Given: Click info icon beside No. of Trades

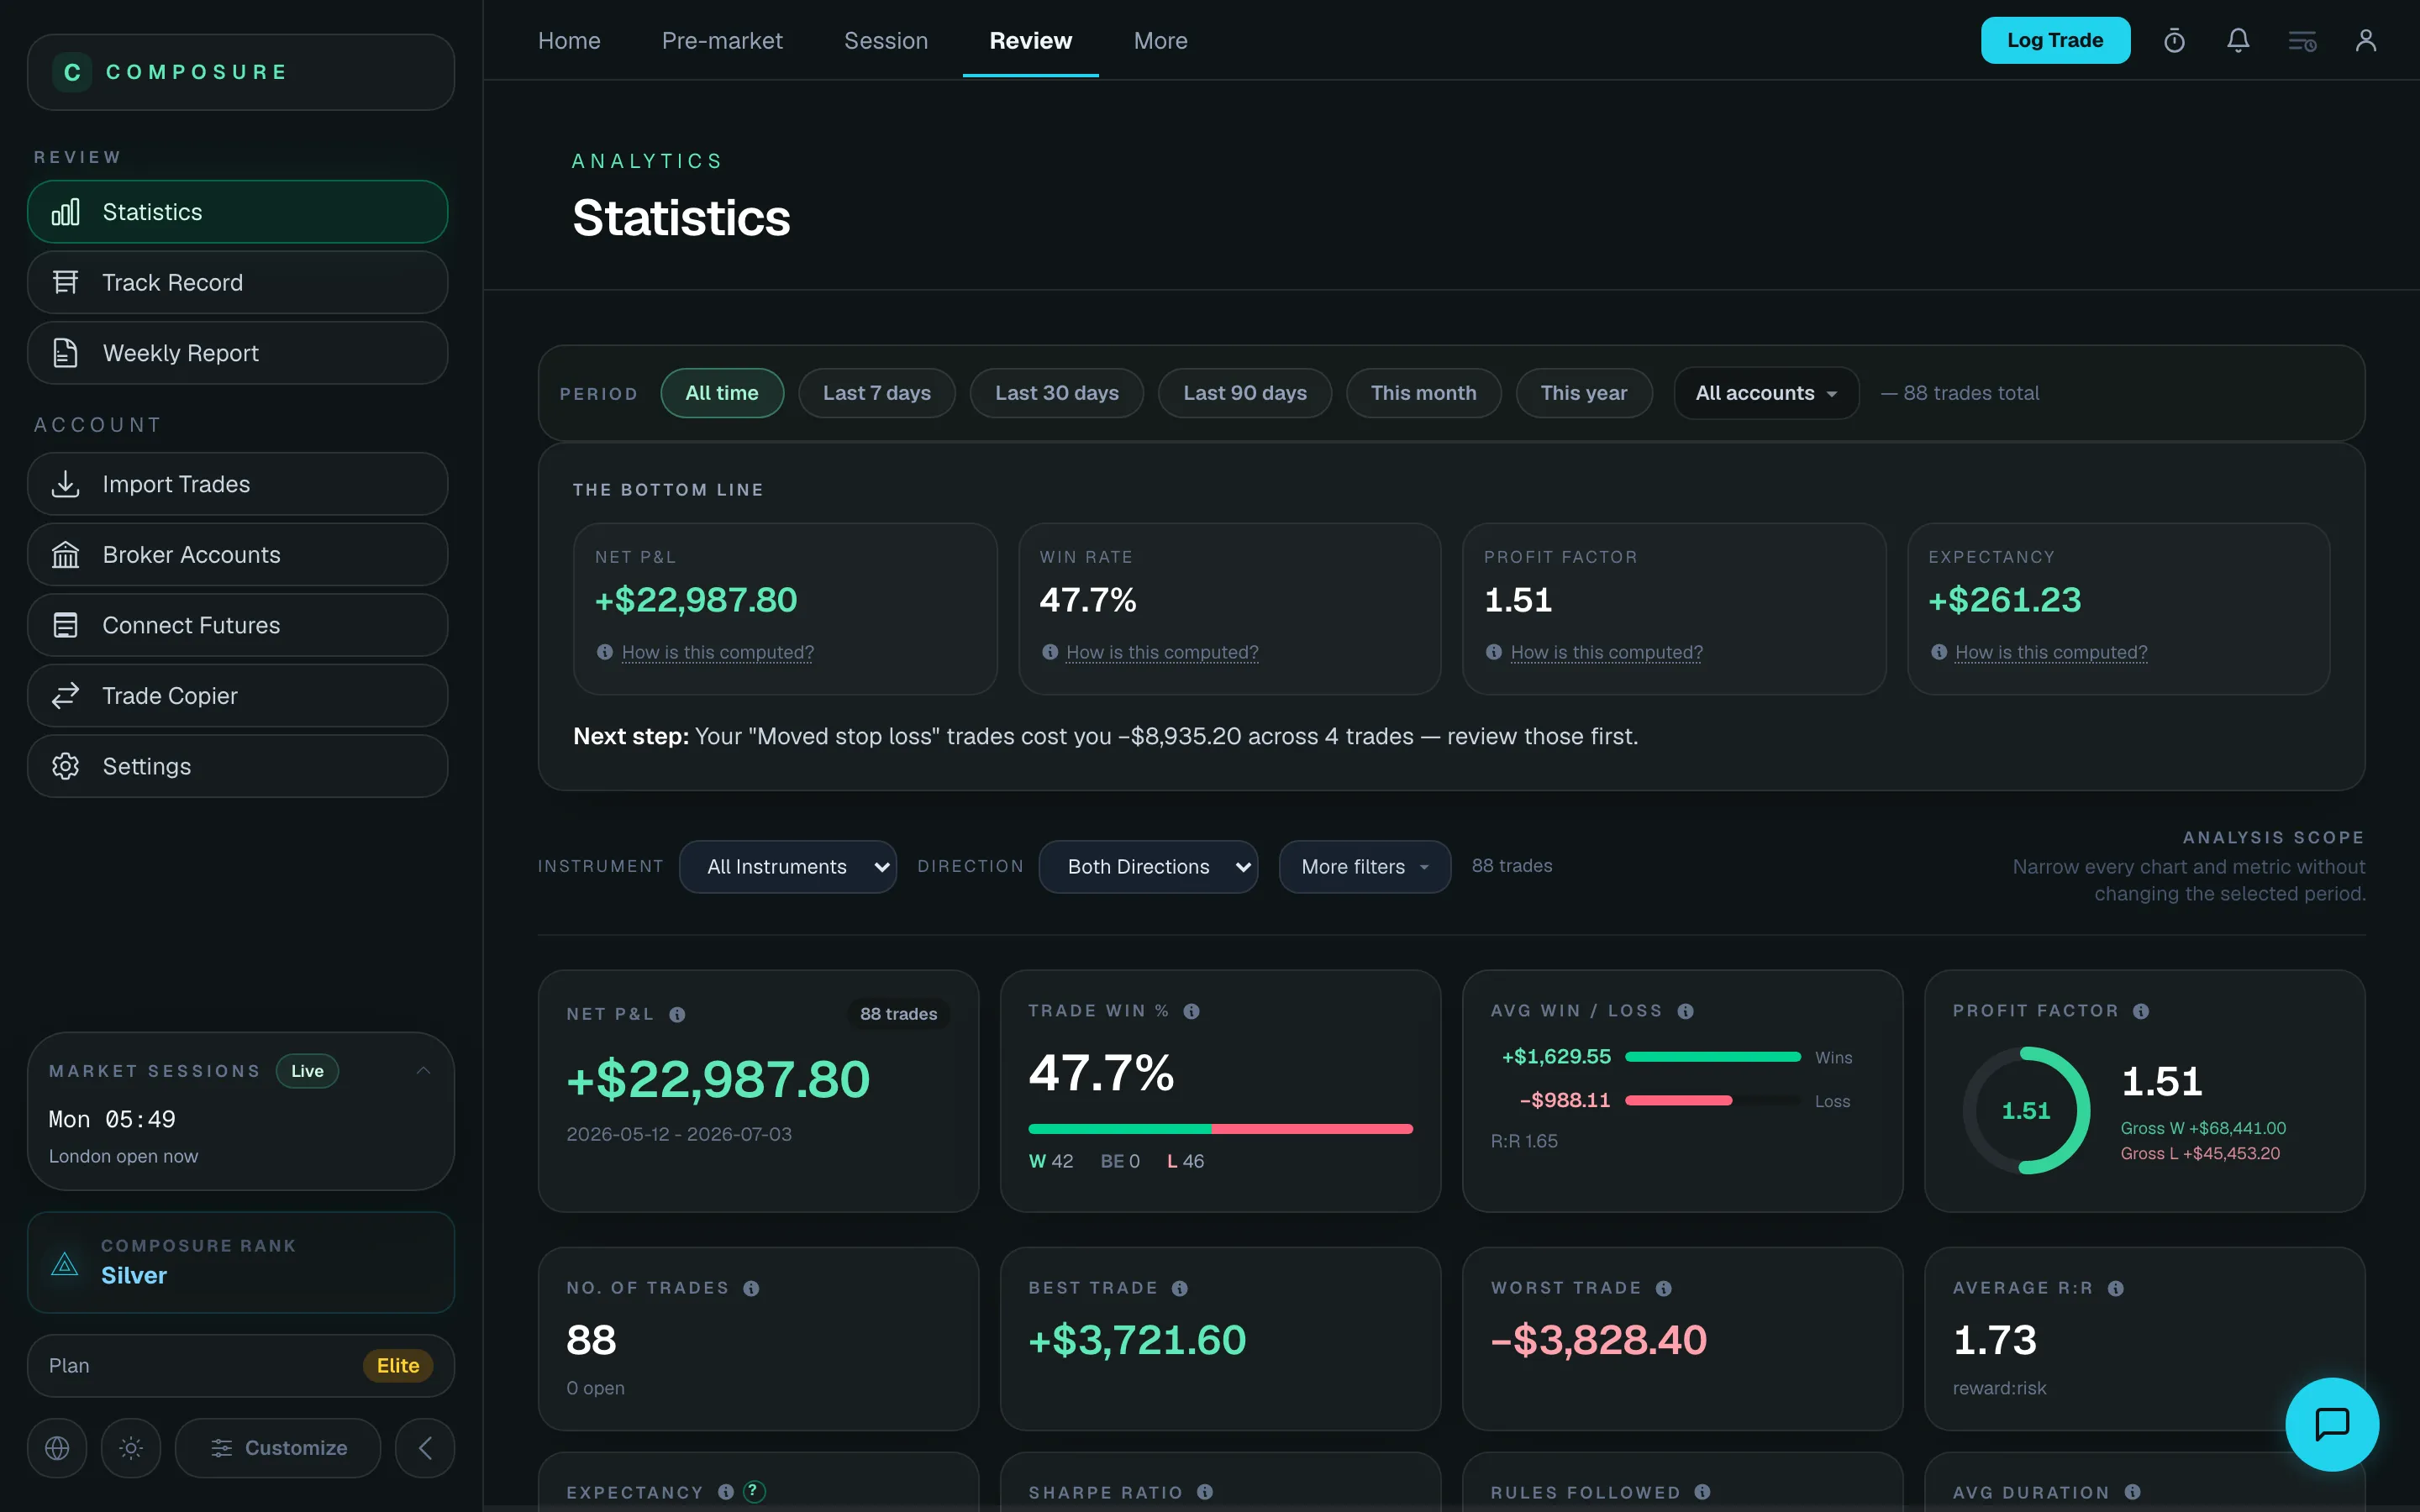Looking at the screenshot, I should point(751,1288).
